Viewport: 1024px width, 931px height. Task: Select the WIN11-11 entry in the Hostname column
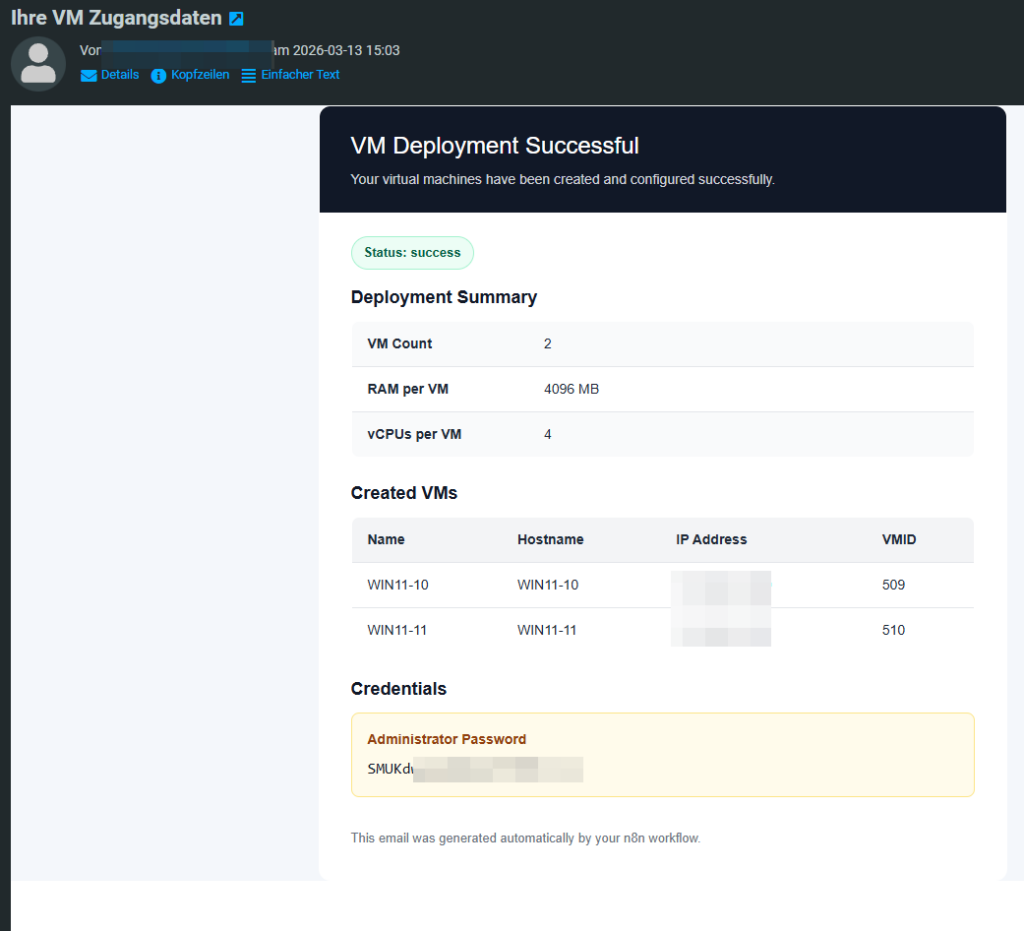tap(547, 630)
